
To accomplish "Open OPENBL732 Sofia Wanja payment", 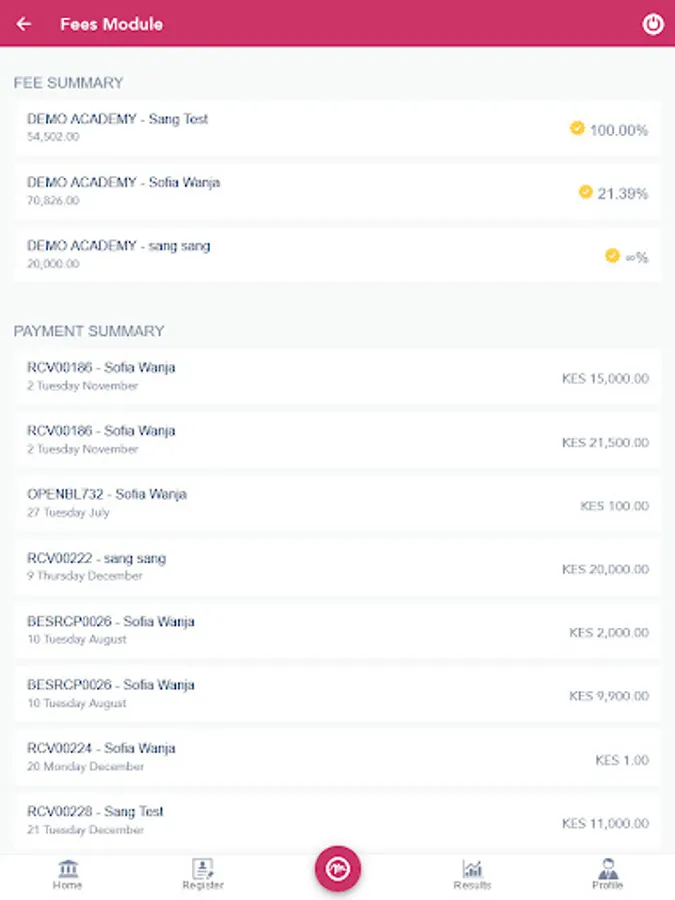I will 337,503.
